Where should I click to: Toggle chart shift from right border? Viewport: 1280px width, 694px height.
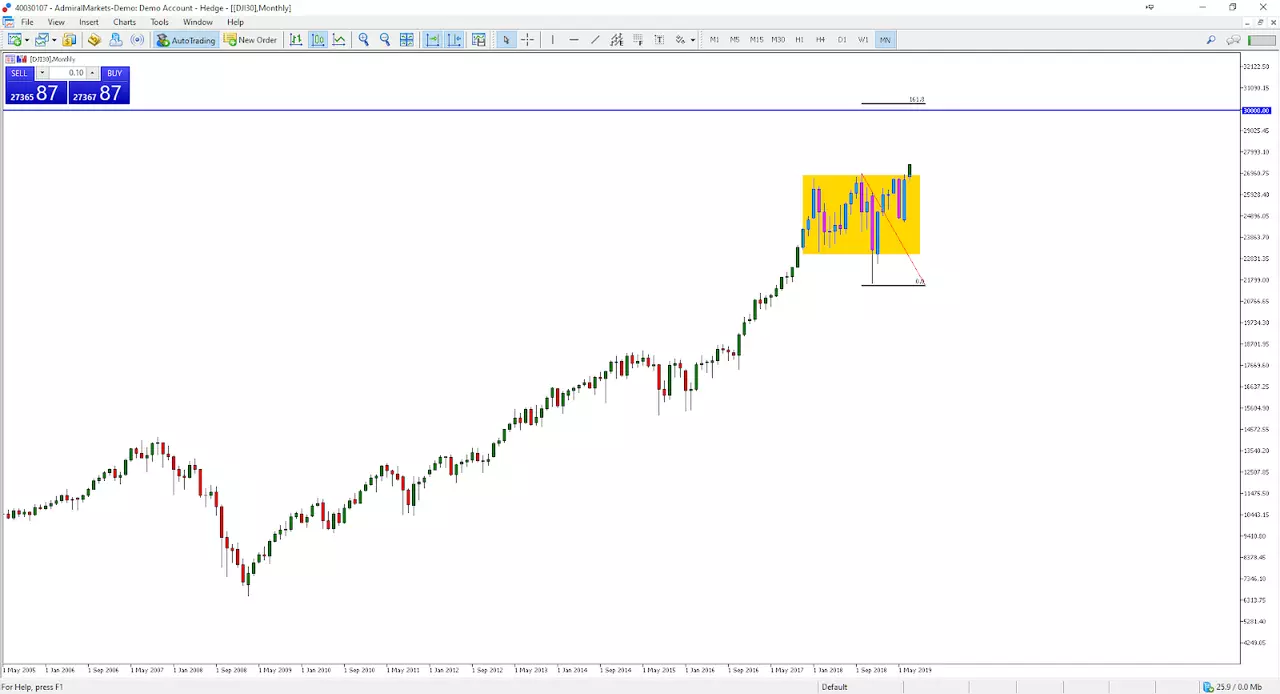(455, 40)
